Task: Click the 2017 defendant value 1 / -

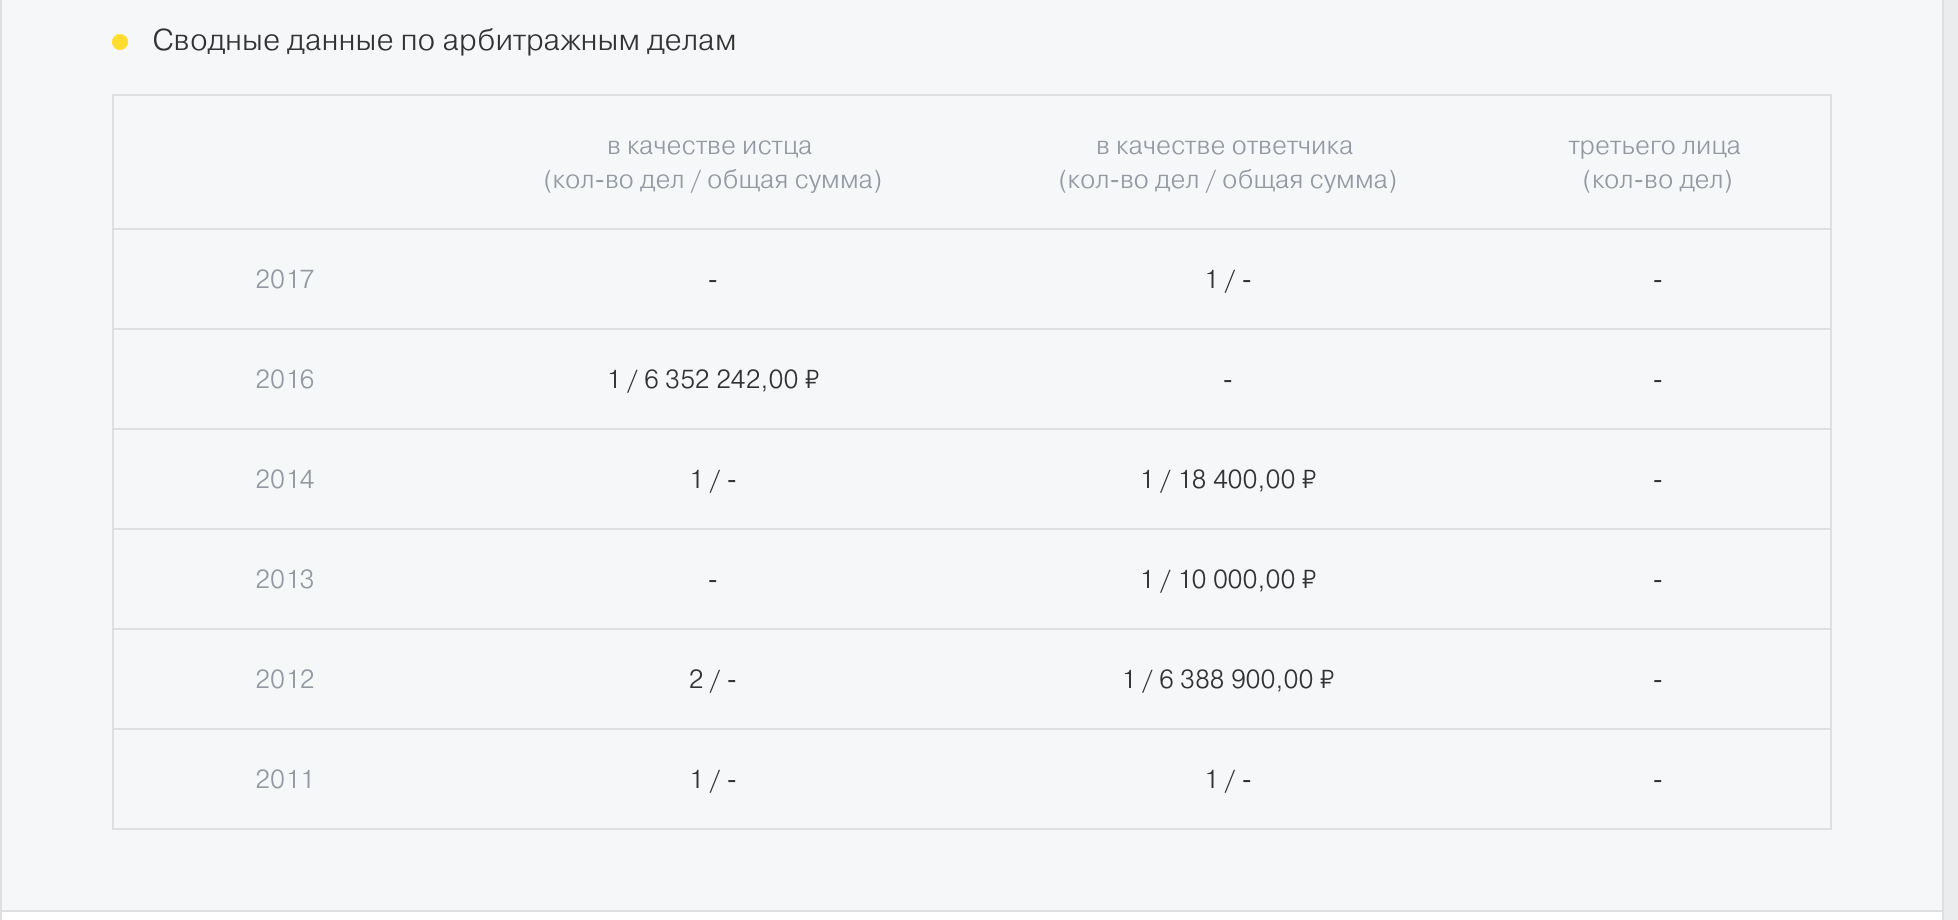Action: click(x=1228, y=280)
